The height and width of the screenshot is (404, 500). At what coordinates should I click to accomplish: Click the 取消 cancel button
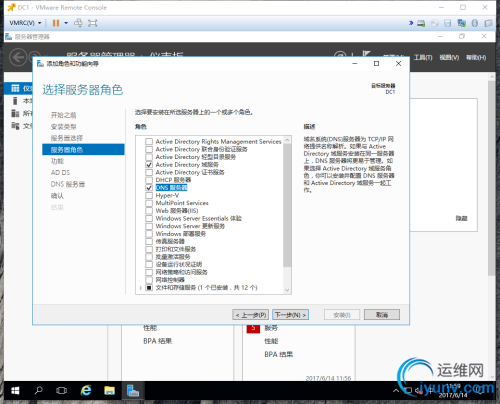[382, 315]
